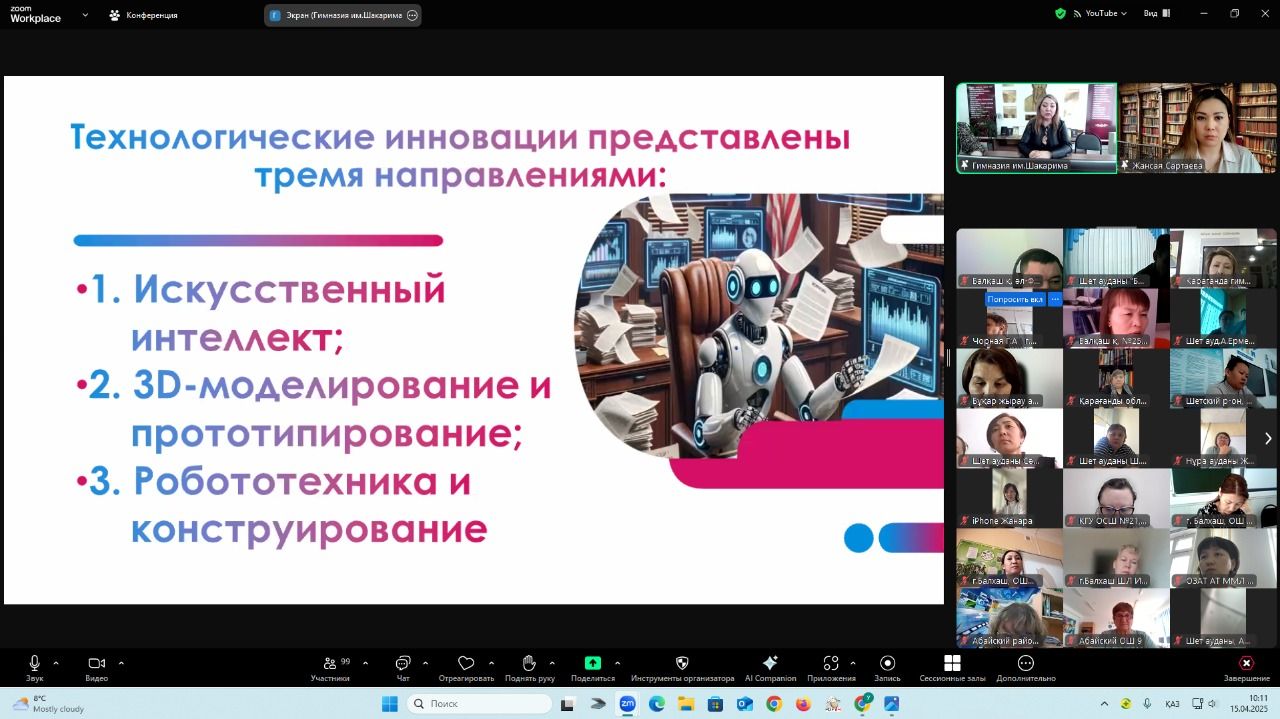Open Сессионные залы breakout rooms
Image resolution: width=1280 pixels, height=719 pixels.
point(952,666)
